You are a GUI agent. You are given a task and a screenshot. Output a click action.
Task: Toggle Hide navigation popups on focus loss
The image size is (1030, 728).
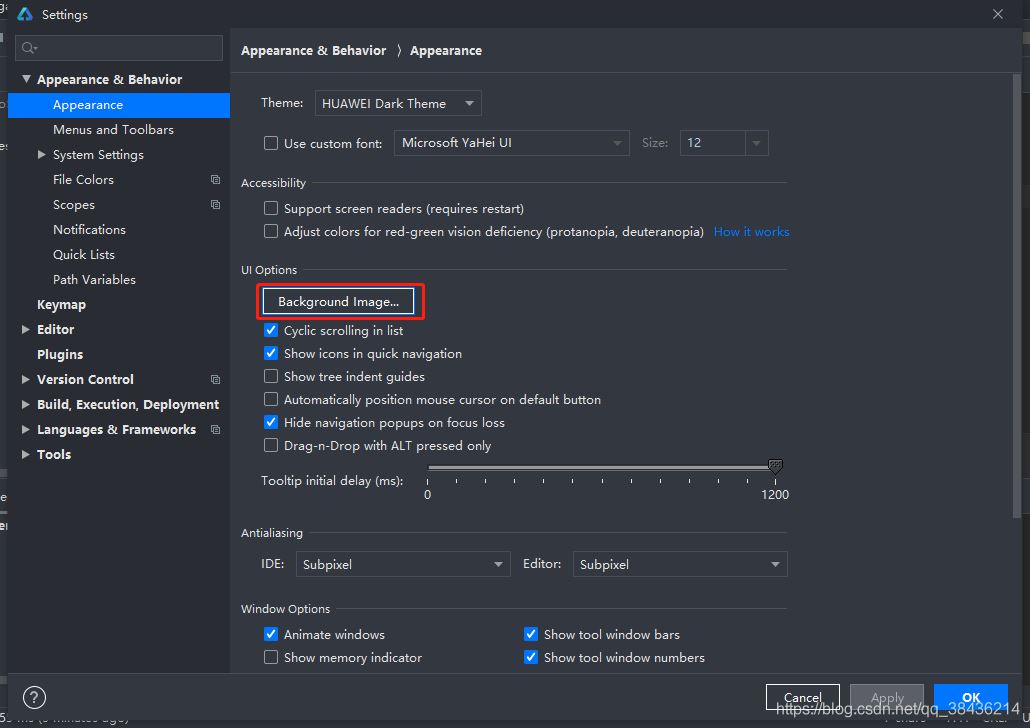coord(271,422)
